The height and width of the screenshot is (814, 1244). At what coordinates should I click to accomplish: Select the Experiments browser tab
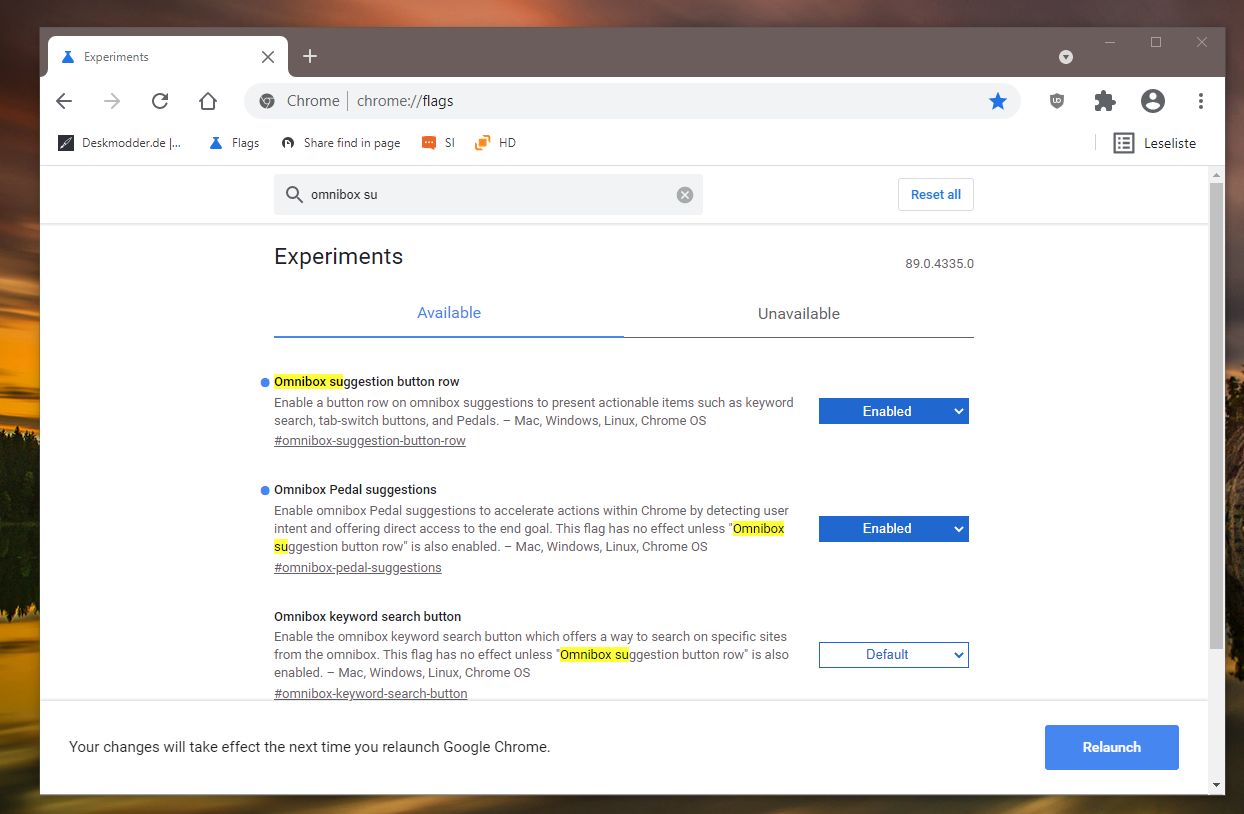pyautogui.click(x=167, y=57)
